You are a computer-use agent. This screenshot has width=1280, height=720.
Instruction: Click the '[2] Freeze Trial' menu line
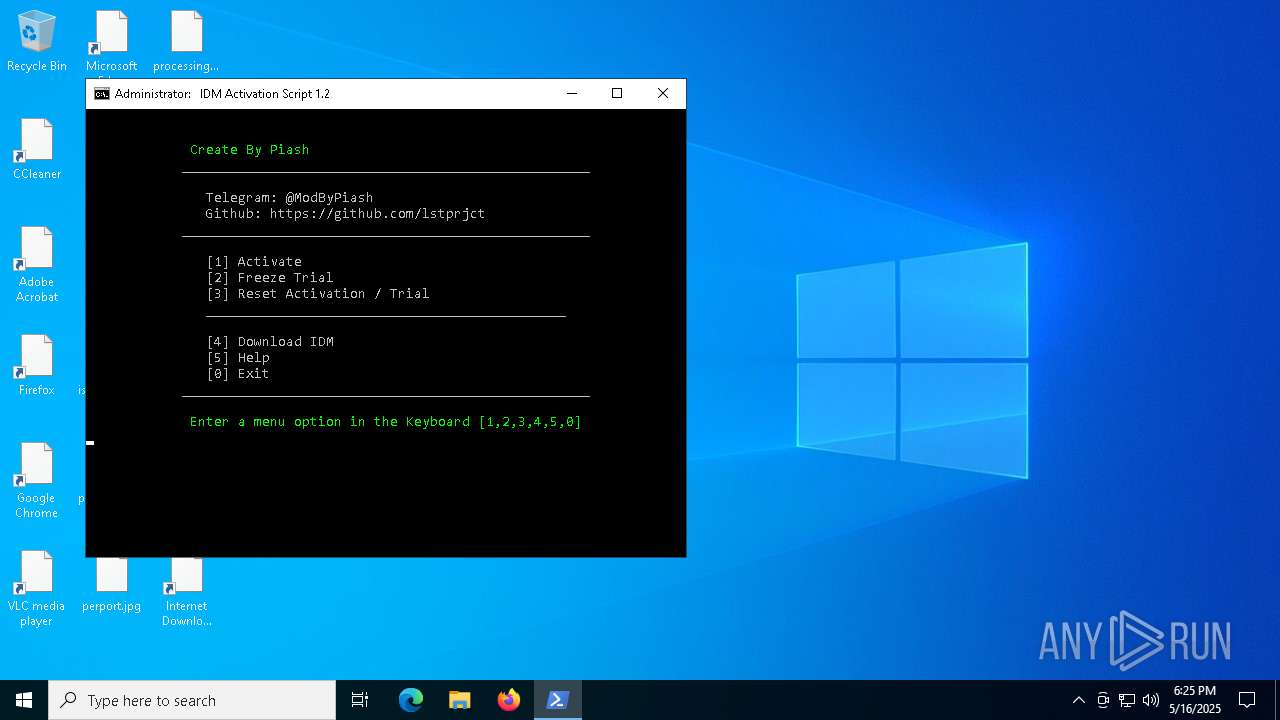coord(270,278)
